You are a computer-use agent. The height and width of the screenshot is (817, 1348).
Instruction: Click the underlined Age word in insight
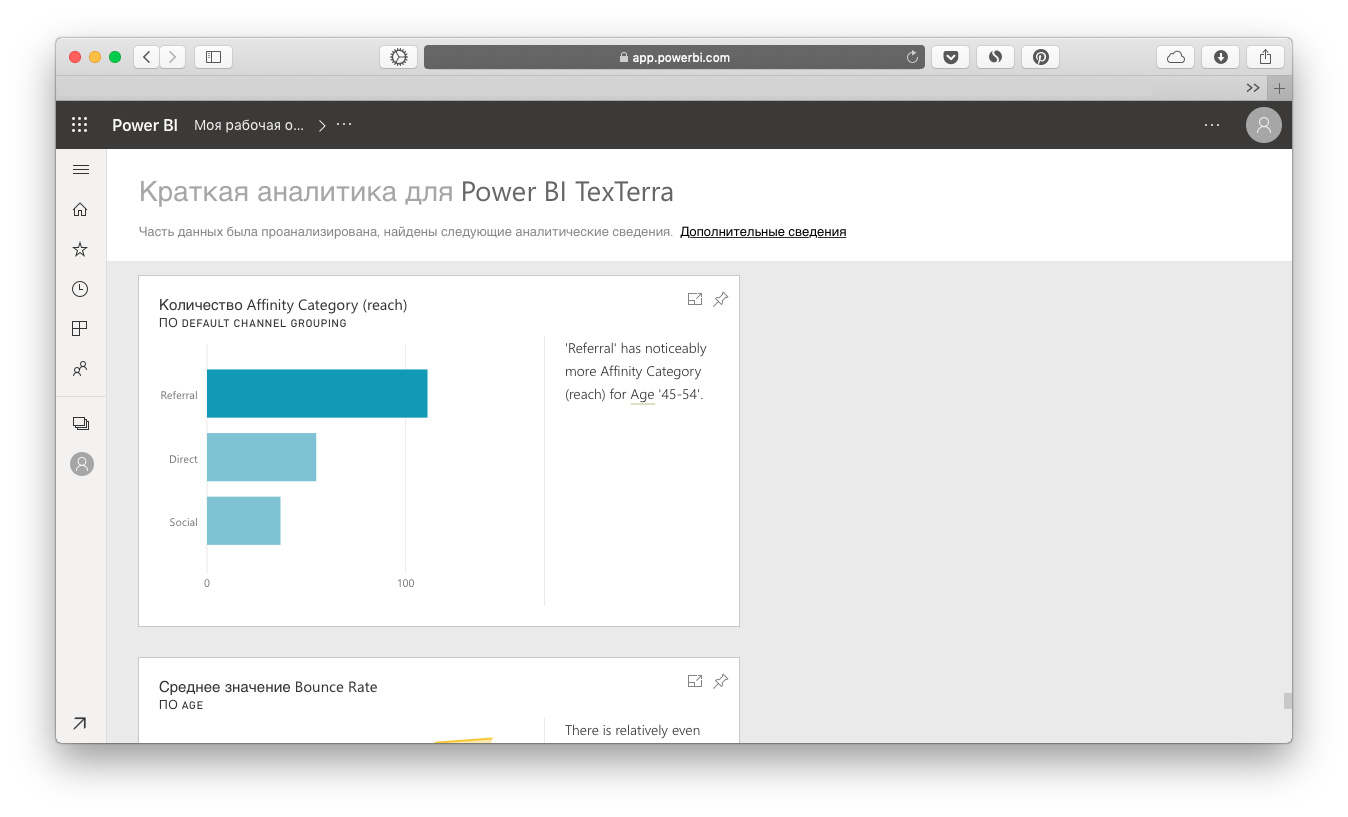point(642,395)
